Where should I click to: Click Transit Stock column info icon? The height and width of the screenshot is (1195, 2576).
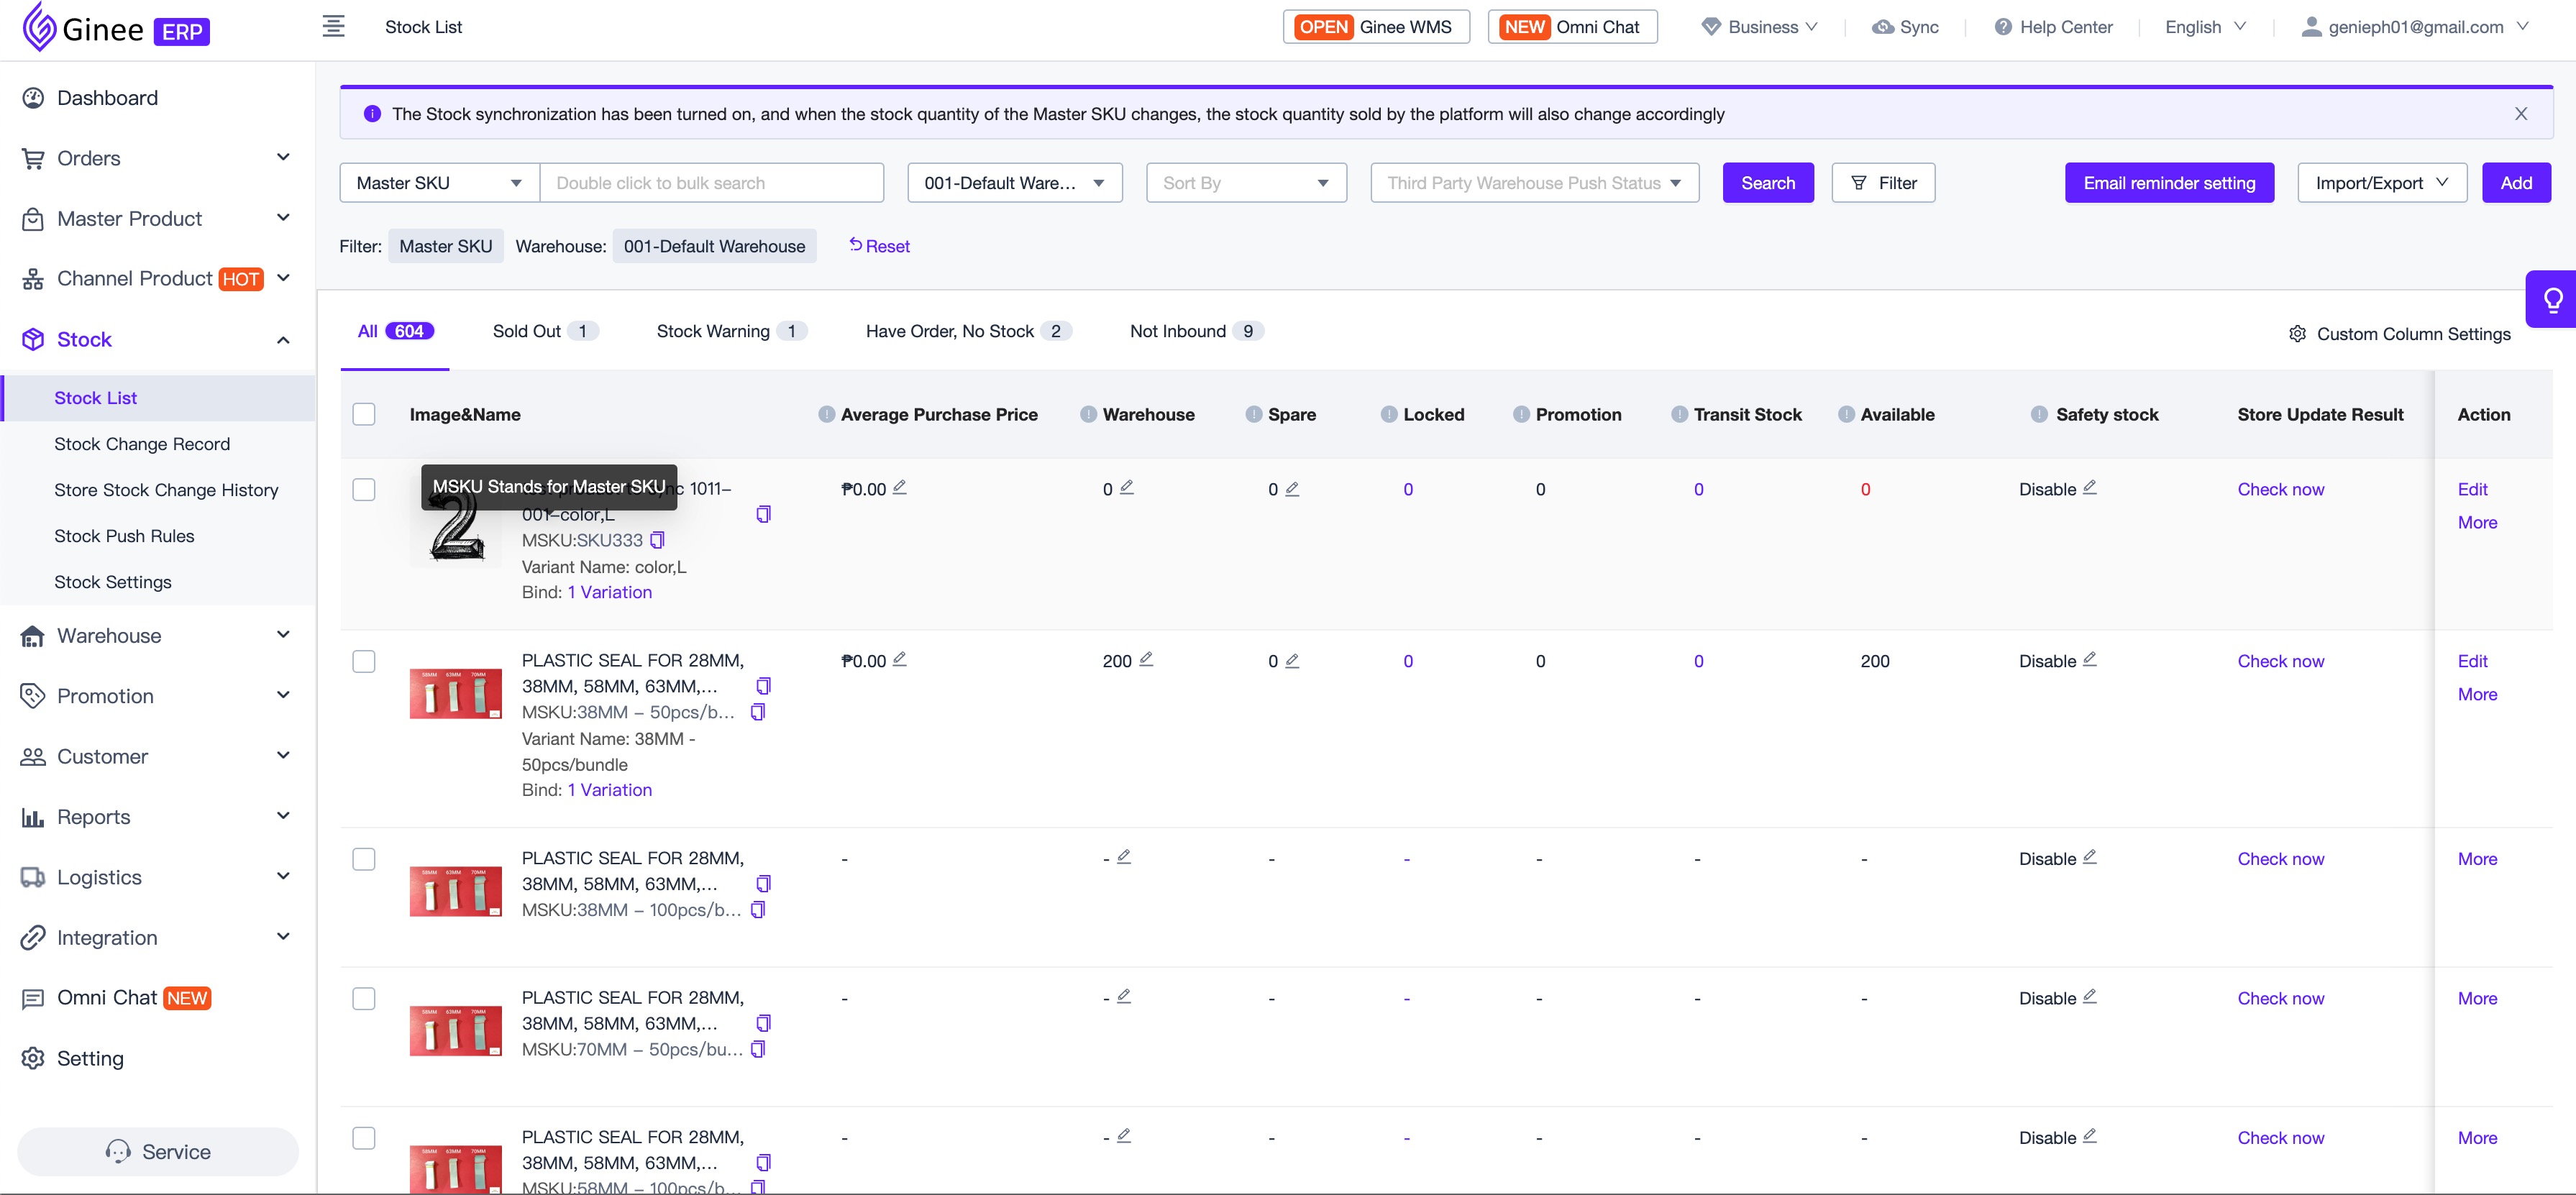point(1679,414)
